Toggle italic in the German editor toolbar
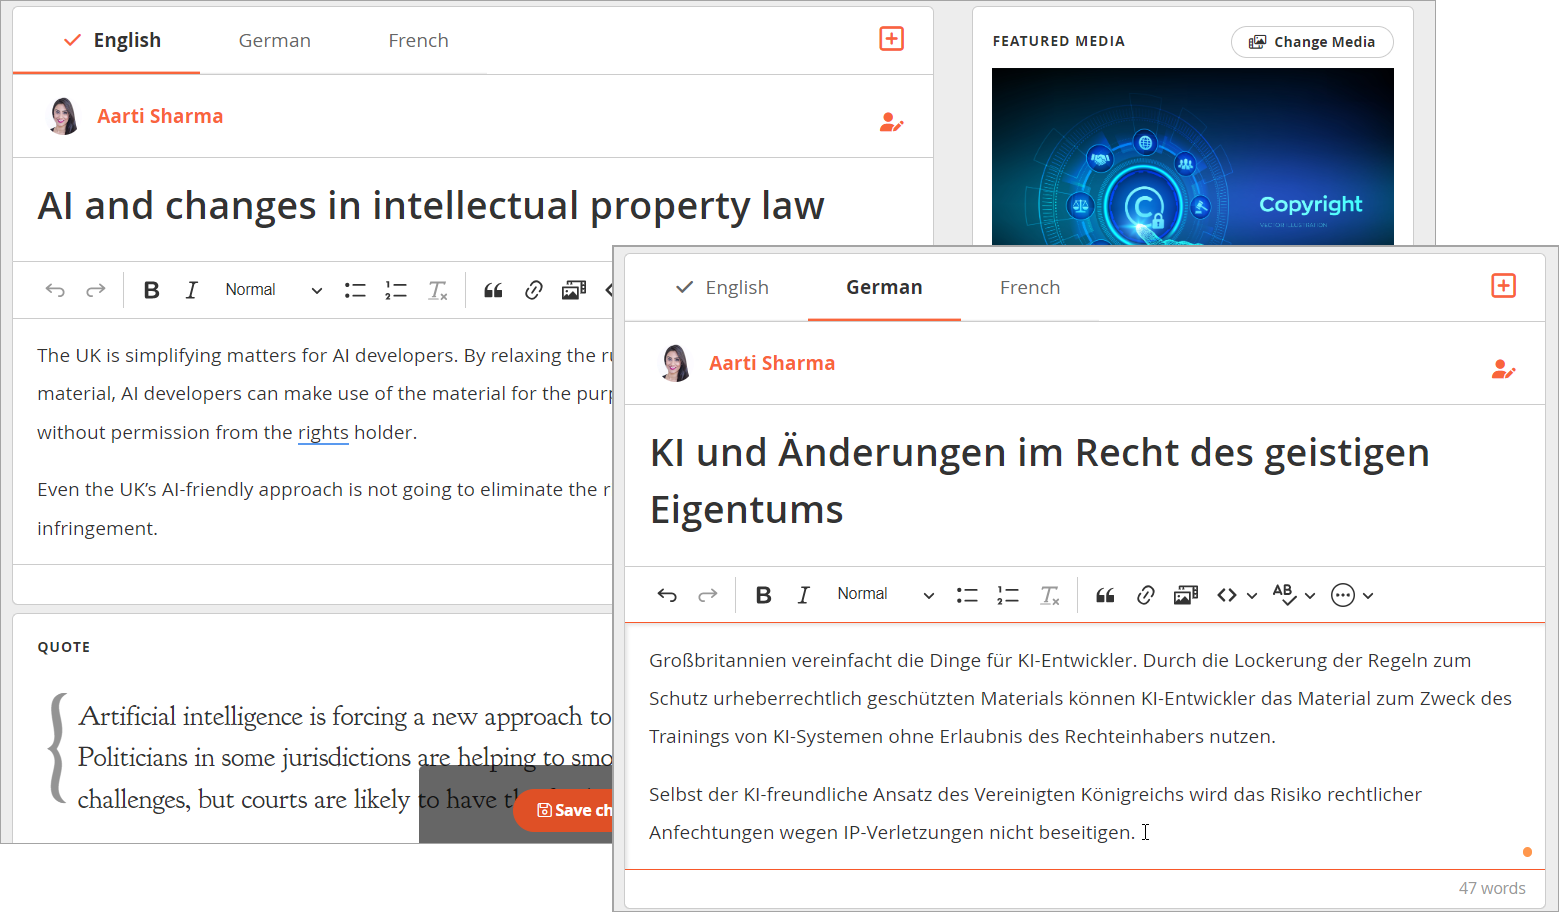The image size is (1559, 912). (x=804, y=595)
